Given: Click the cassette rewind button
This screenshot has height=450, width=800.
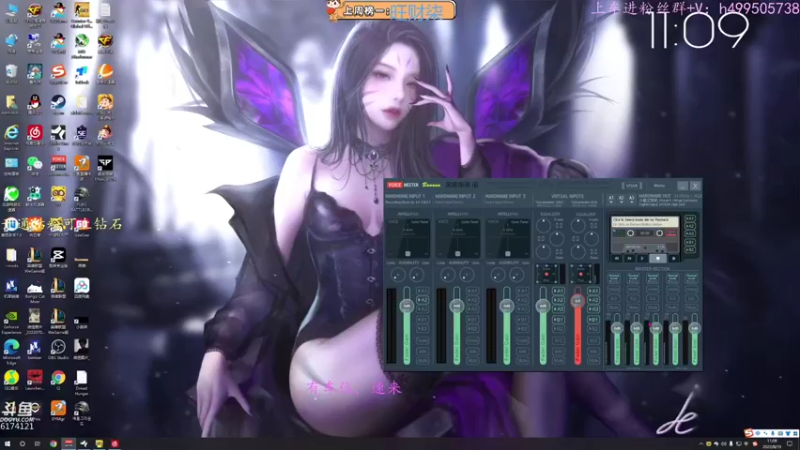Looking at the screenshot, I should [x=617, y=258].
